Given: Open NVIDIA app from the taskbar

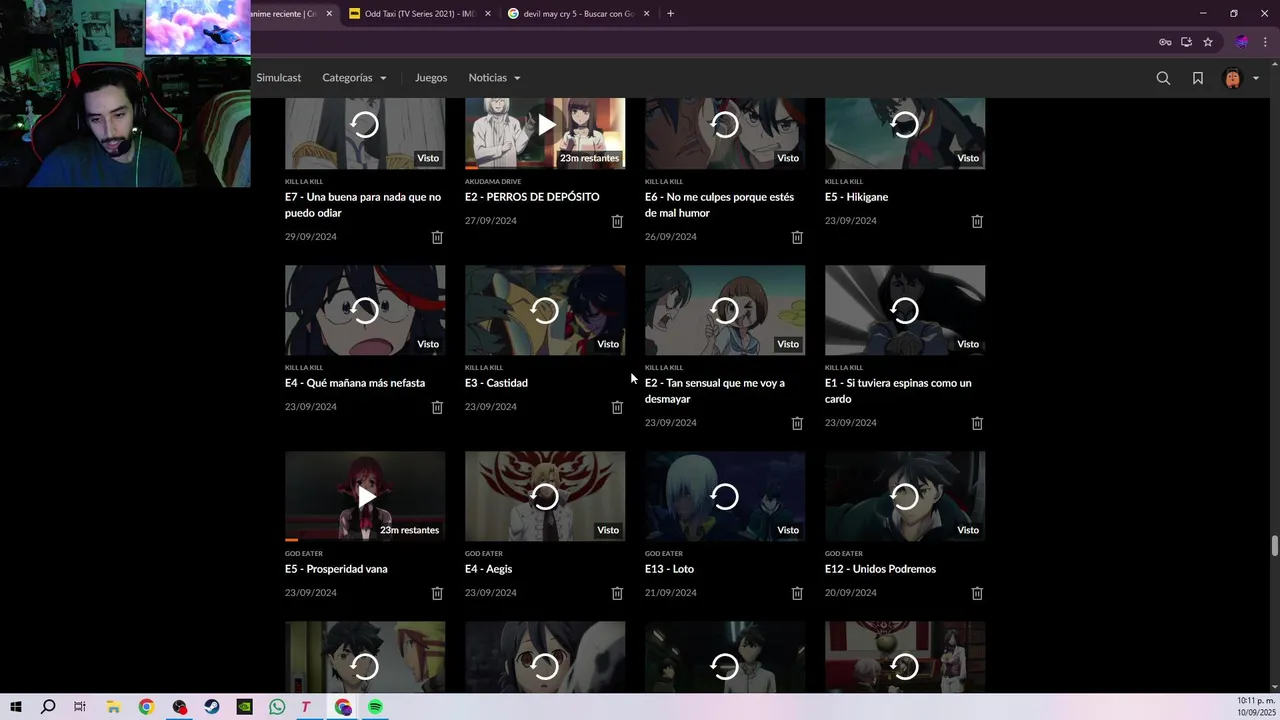Looking at the screenshot, I should pyautogui.click(x=244, y=707).
